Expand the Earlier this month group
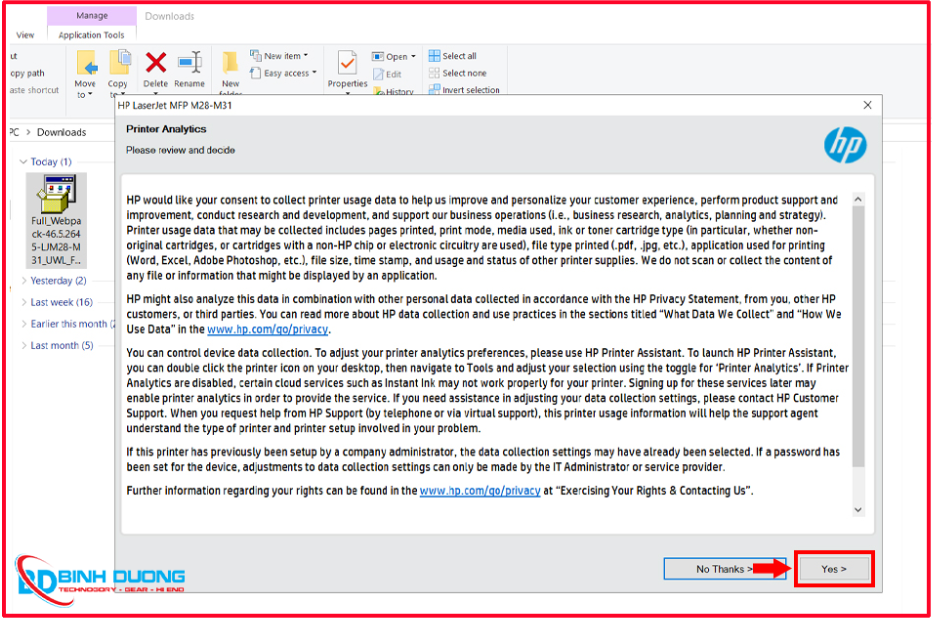Viewport: 932px width, 618px height. (x=24, y=324)
